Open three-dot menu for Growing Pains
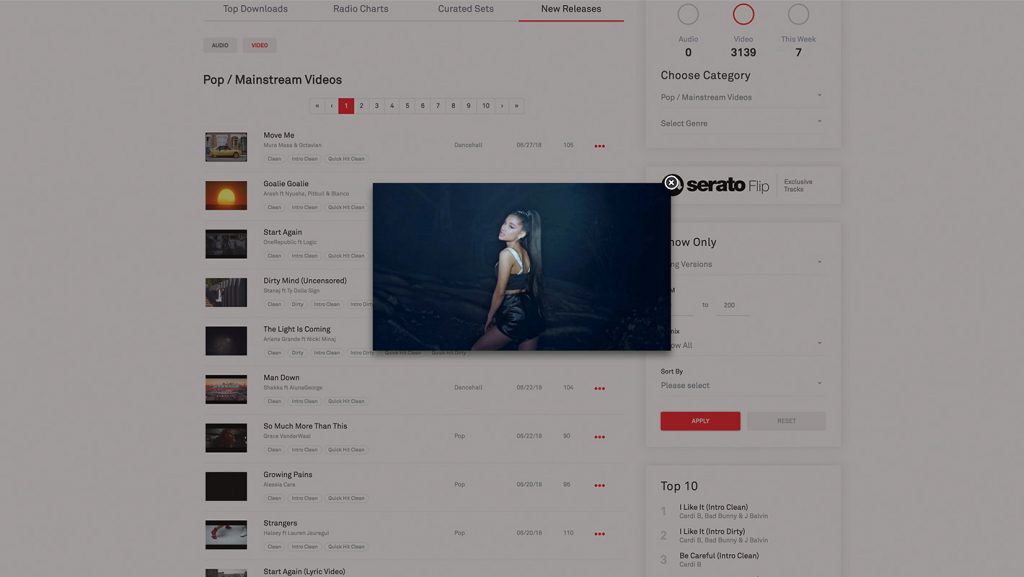1024x577 pixels. (599, 485)
